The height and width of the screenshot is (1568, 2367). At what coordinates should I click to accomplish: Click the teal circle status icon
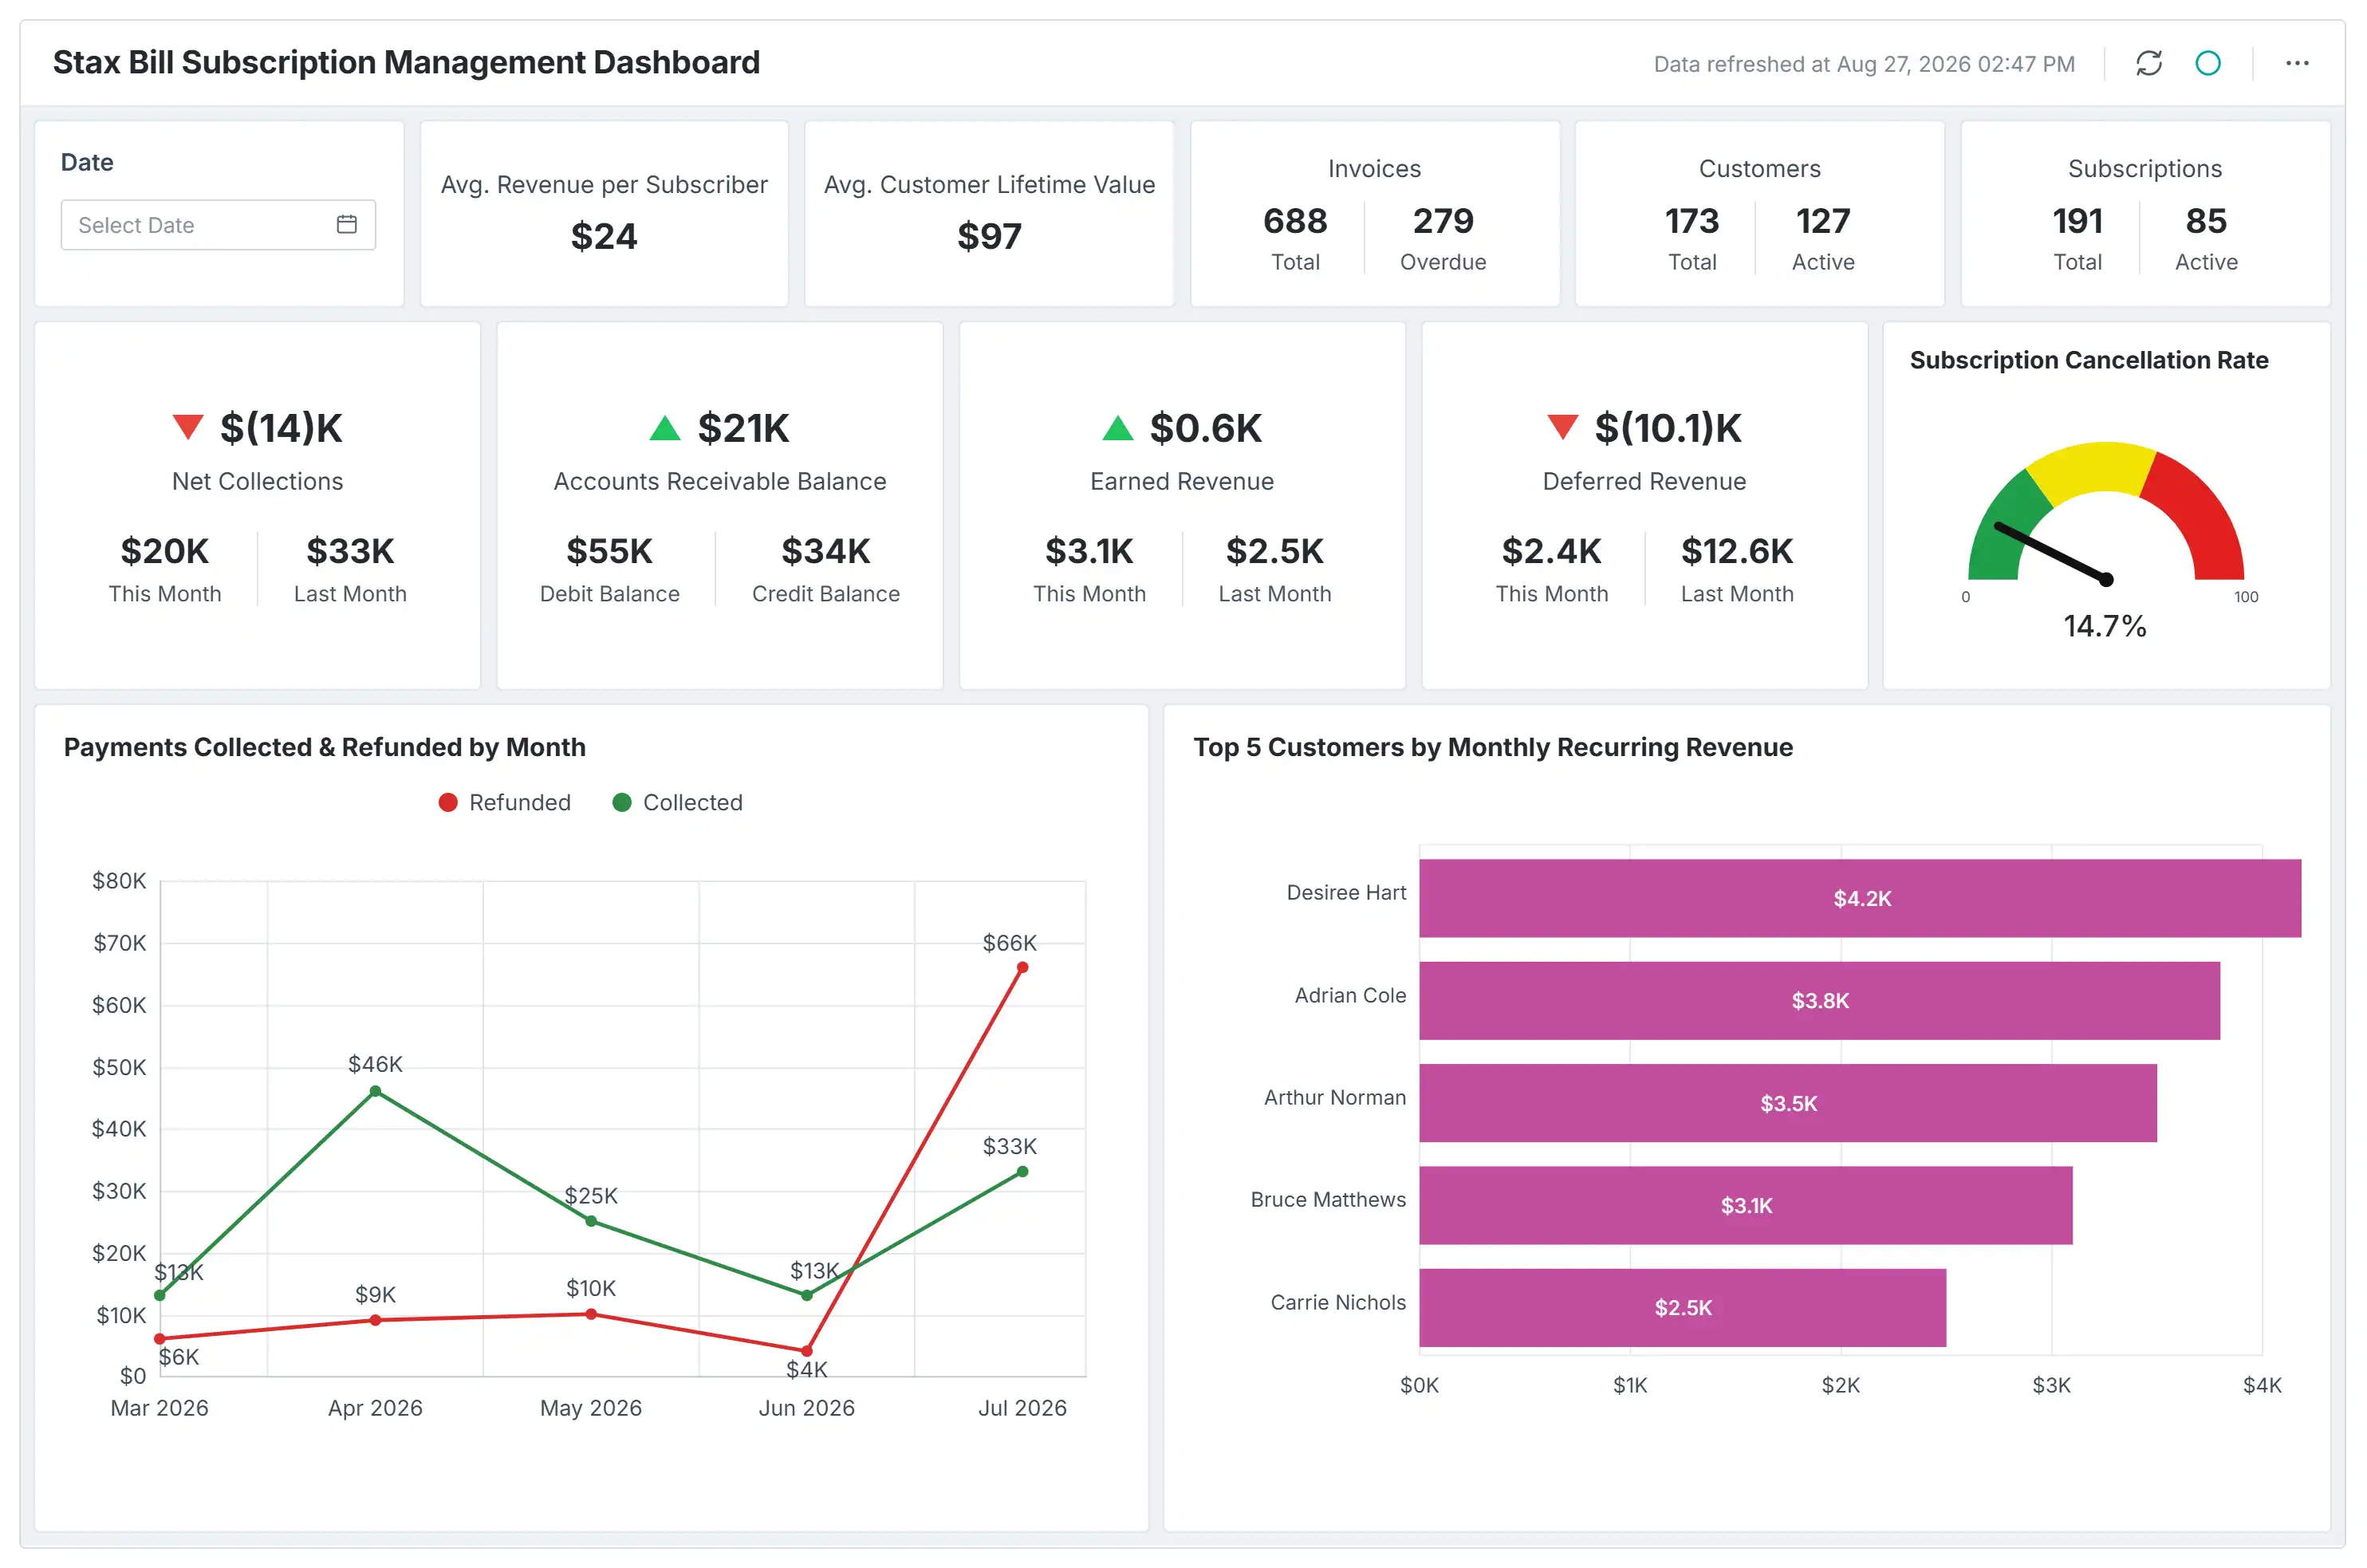pyautogui.click(x=2207, y=63)
